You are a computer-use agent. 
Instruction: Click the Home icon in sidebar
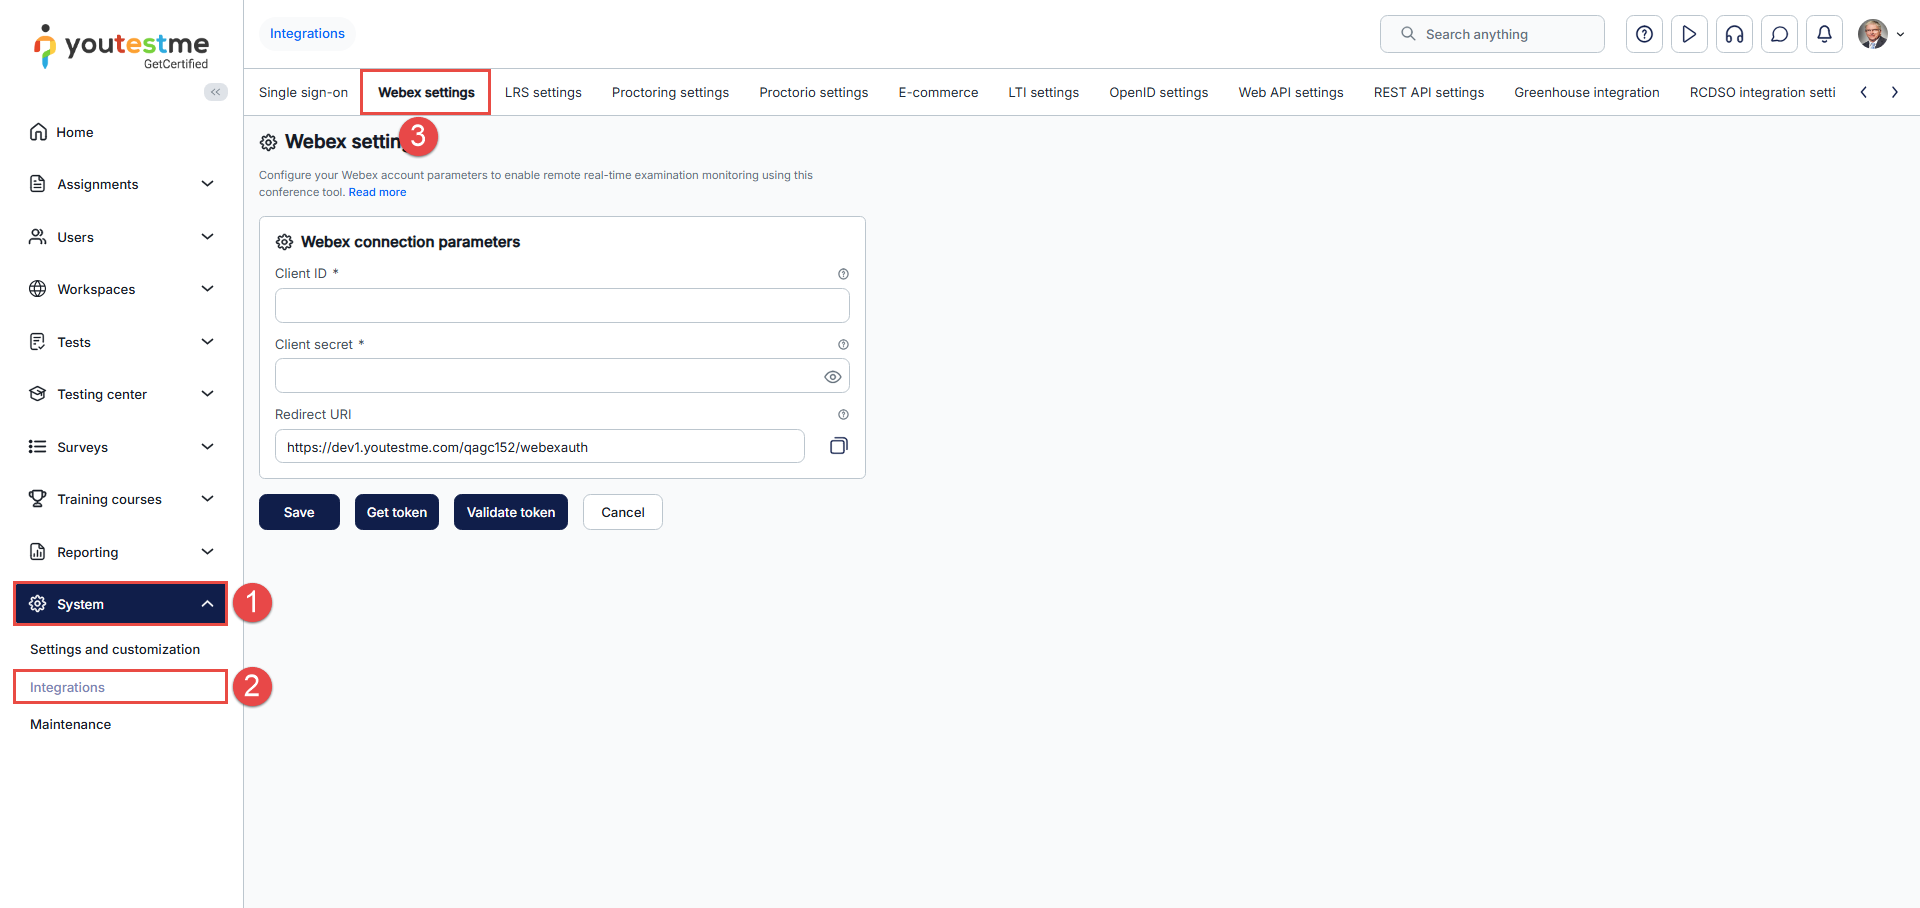[38, 132]
